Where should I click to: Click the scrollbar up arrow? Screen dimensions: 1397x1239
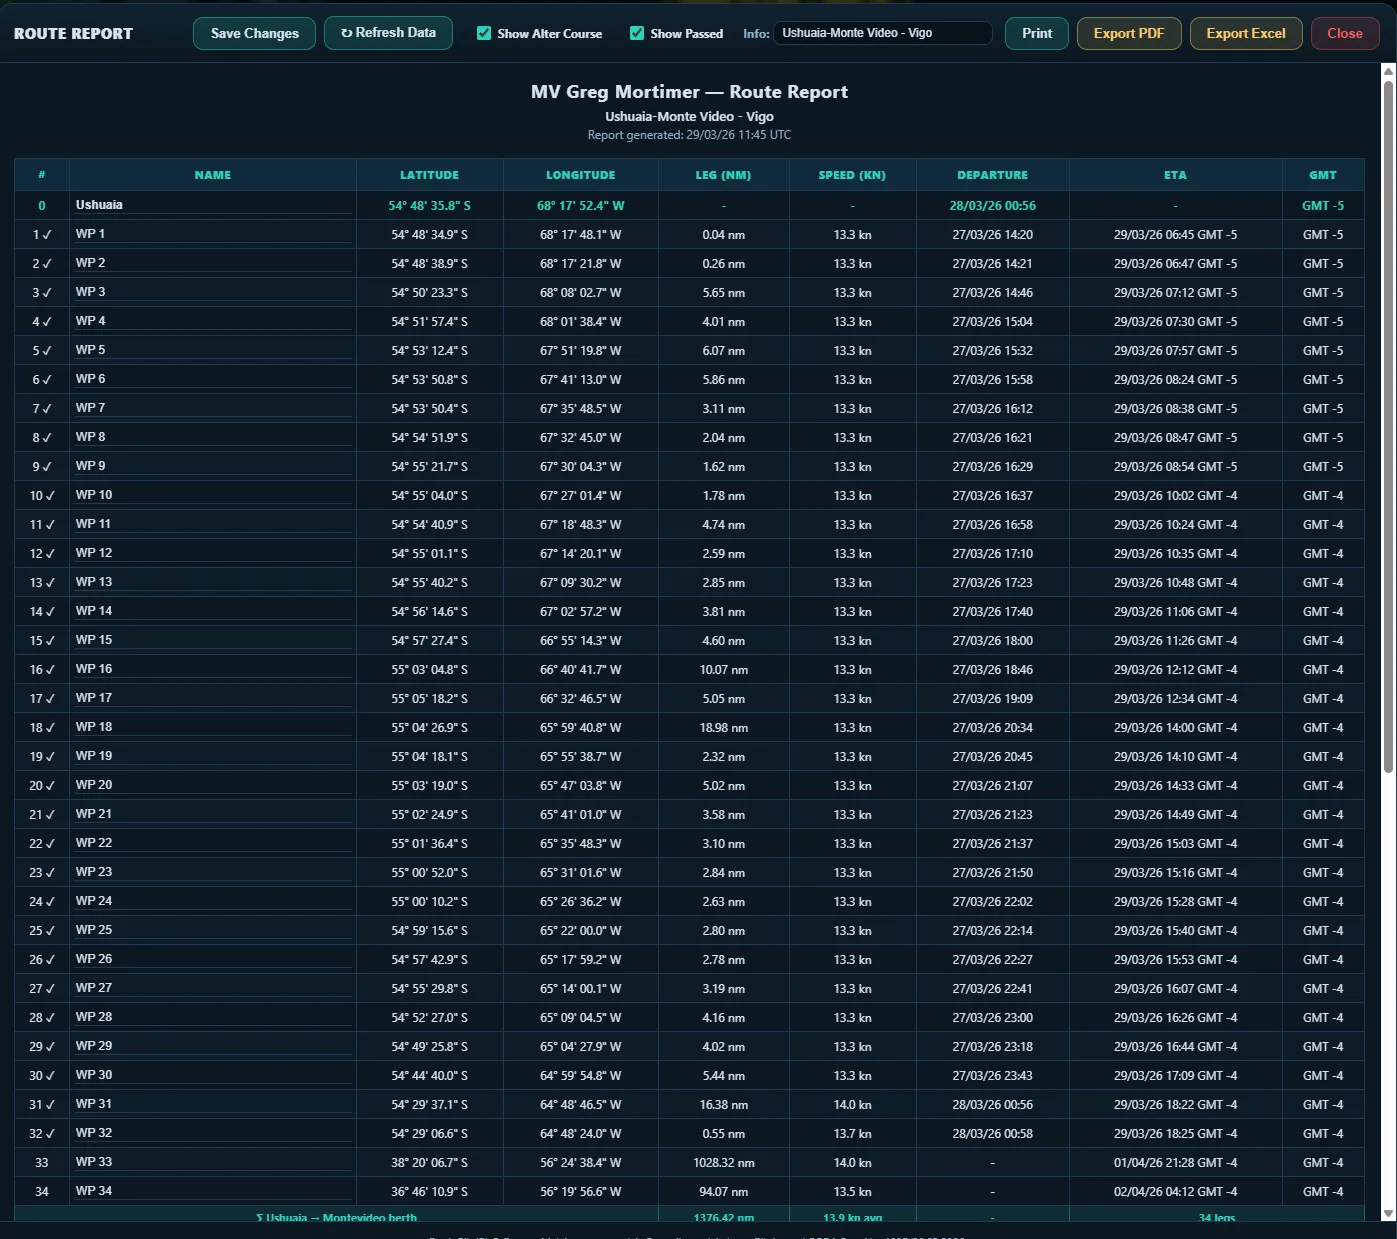[x=1388, y=71]
